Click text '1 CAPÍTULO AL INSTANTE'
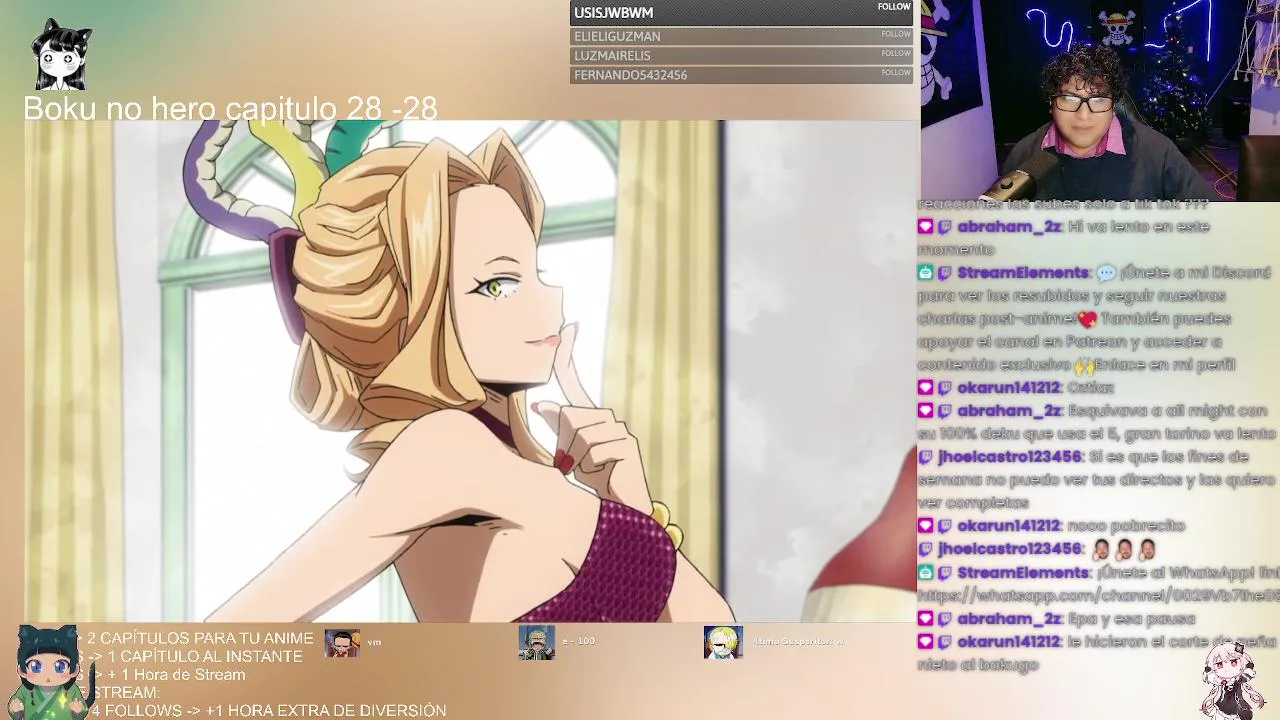This screenshot has height=720, width=1280. coord(204,656)
